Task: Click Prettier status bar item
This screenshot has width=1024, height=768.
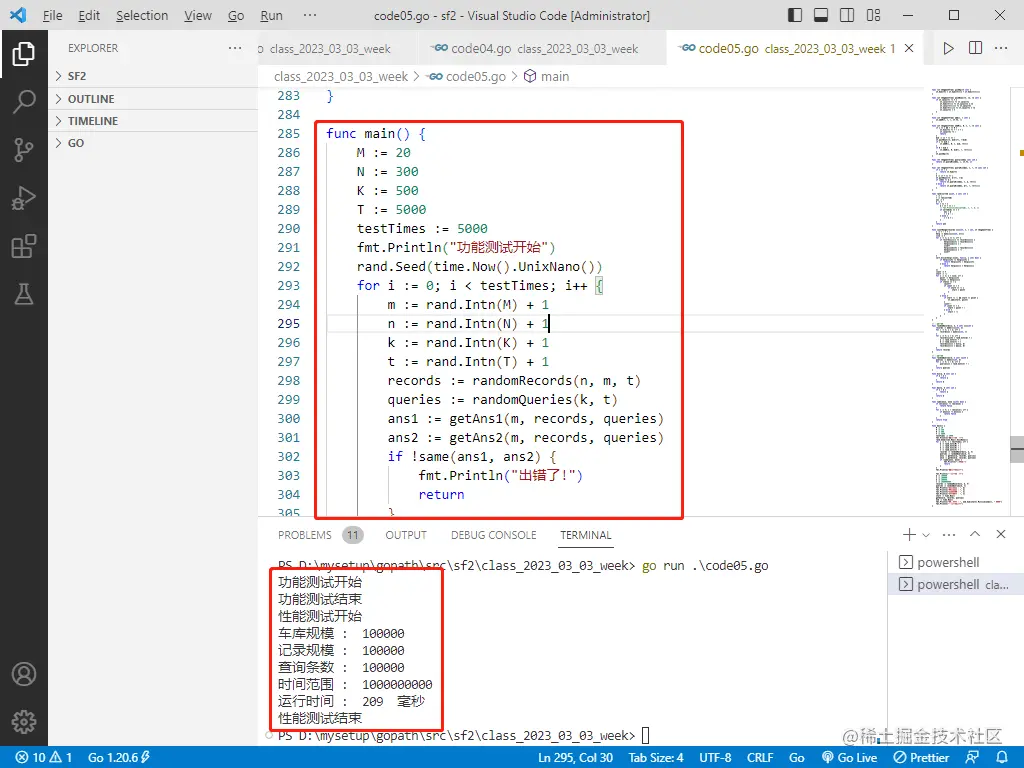Action: pos(921,758)
